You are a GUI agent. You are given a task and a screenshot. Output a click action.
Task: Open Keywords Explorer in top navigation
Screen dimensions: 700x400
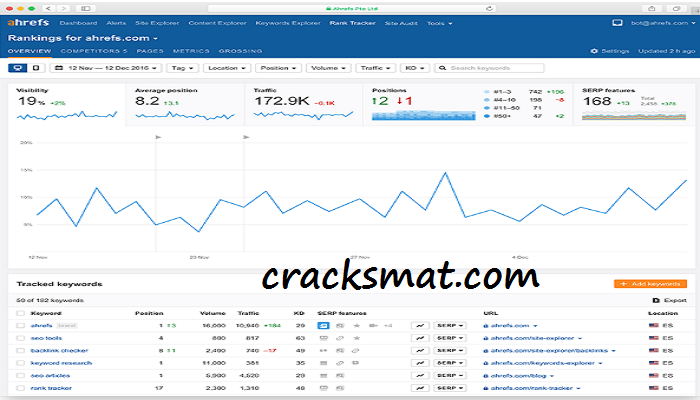[288, 23]
